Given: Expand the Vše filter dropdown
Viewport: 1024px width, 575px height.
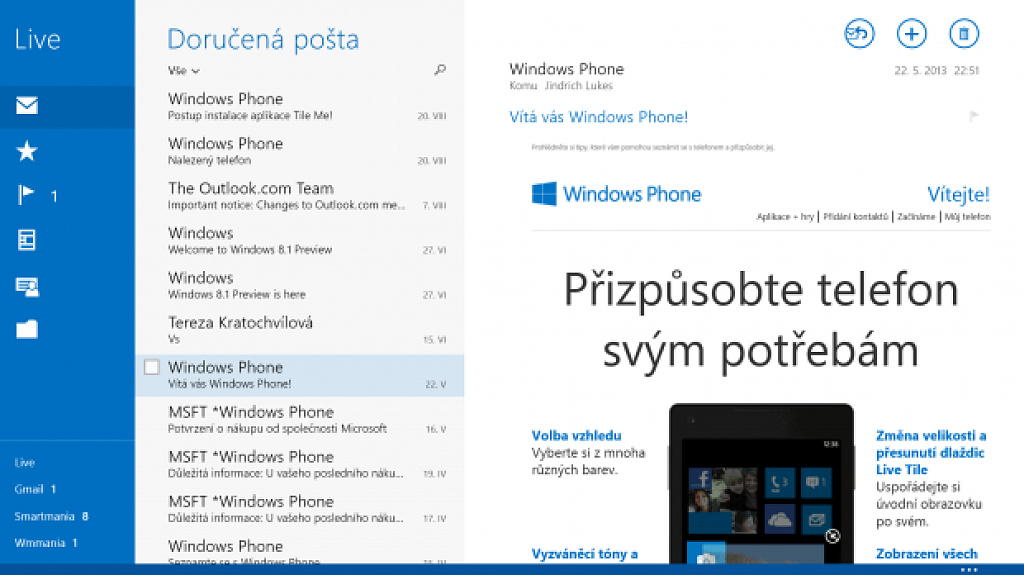Looking at the screenshot, I should [x=184, y=71].
